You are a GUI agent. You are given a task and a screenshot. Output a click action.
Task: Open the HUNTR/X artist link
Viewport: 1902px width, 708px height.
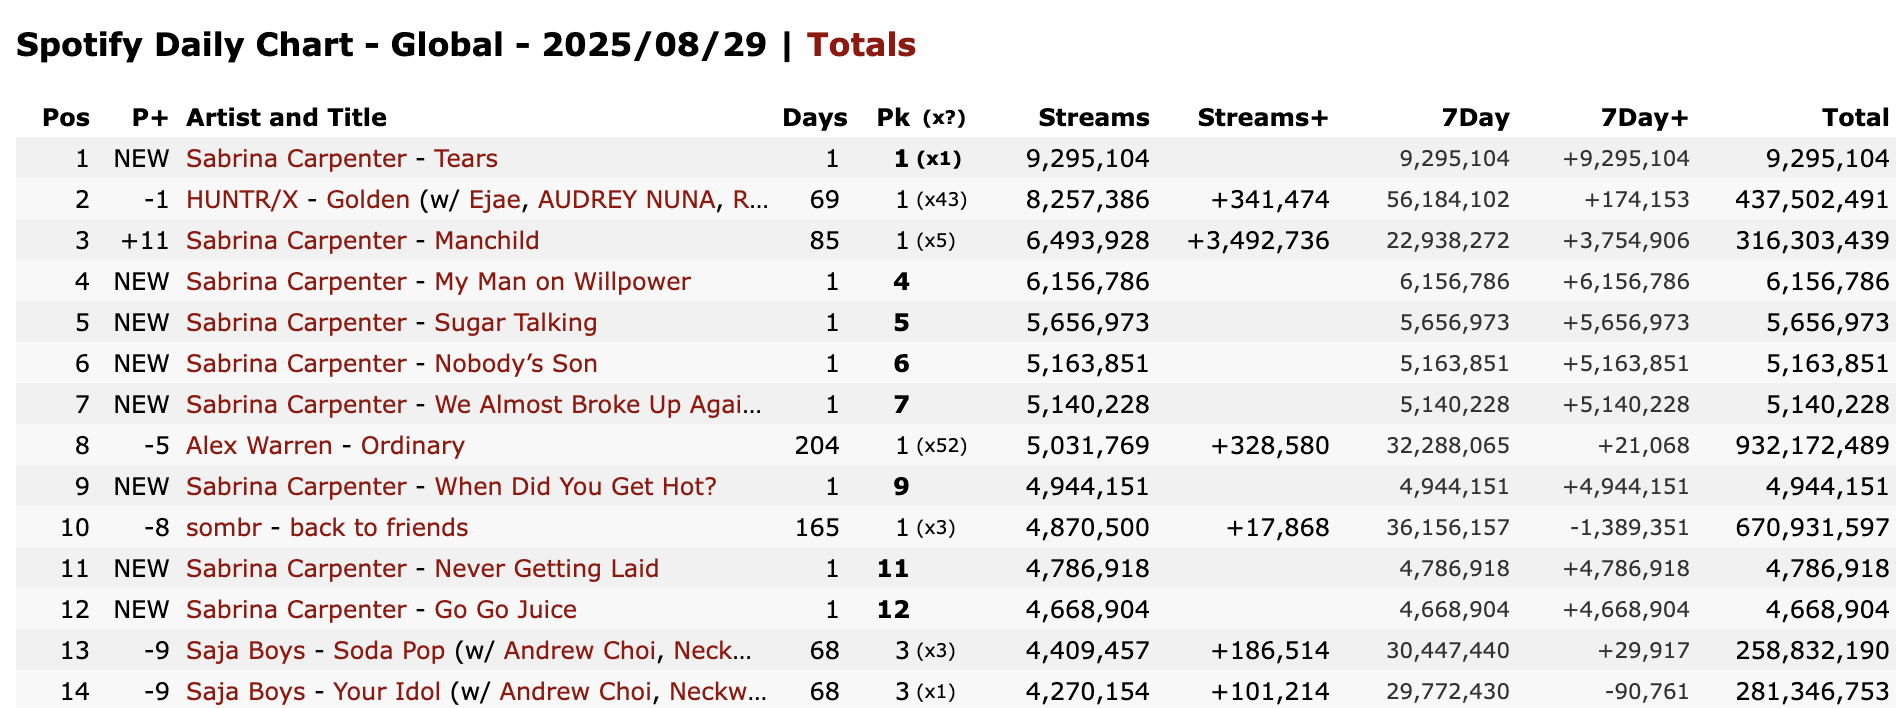242,200
